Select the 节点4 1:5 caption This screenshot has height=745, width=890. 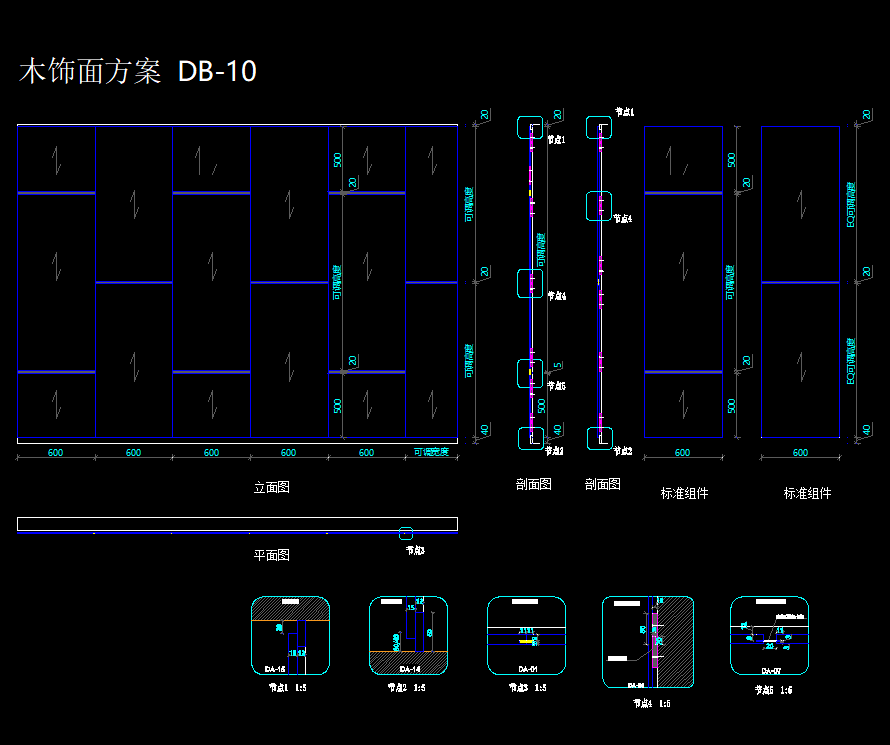(652, 704)
